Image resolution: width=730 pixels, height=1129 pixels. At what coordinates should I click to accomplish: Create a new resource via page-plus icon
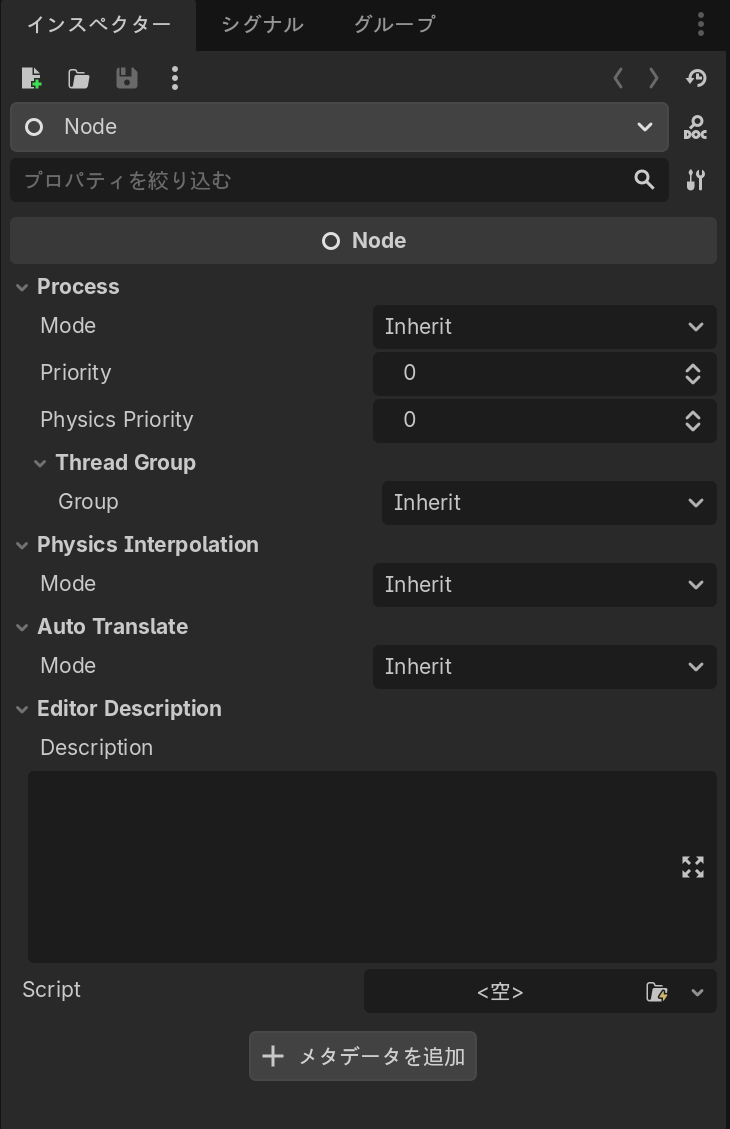tap(31, 78)
